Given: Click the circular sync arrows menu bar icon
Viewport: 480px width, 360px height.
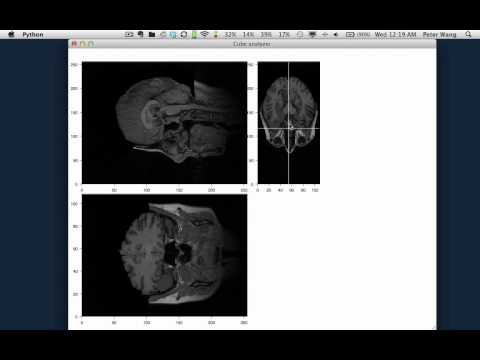Looking at the screenshot, I should point(184,34).
